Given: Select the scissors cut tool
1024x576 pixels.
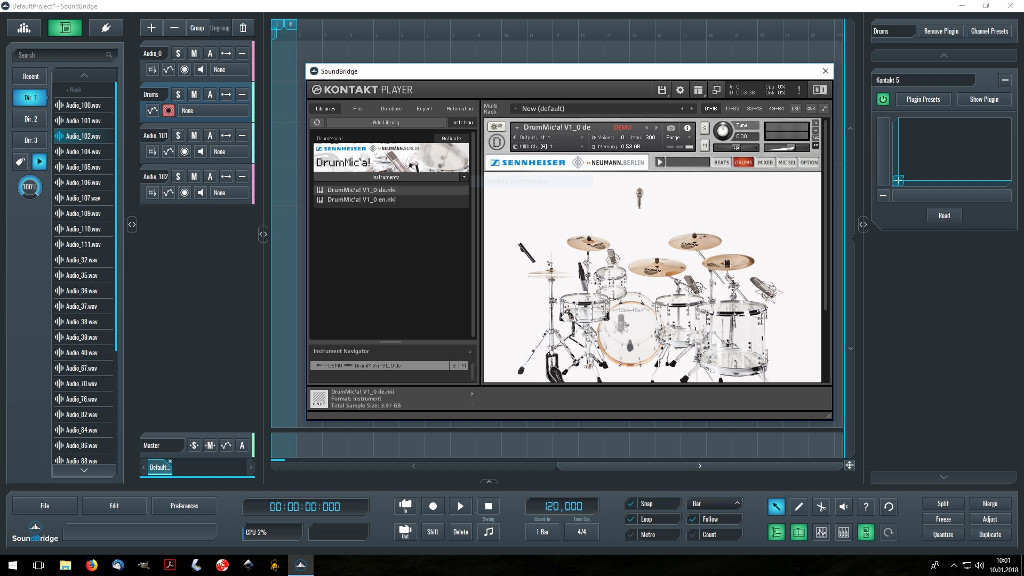Looking at the screenshot, I should (x=821, y=507).
